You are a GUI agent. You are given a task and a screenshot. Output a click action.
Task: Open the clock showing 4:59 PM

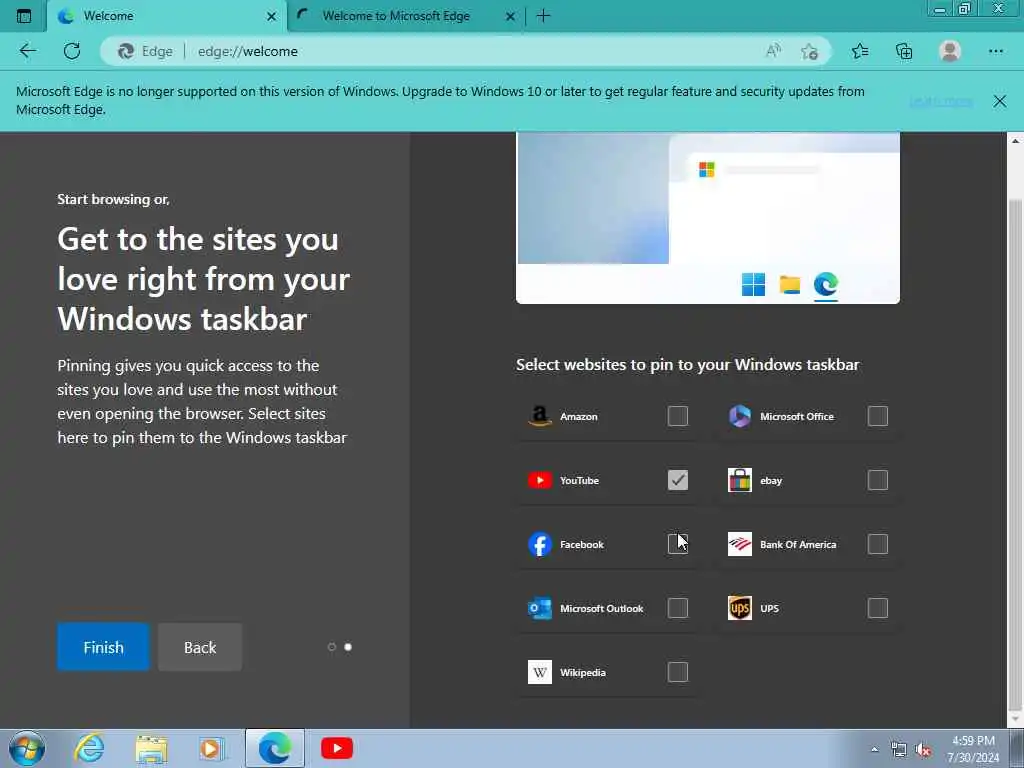pyautogui.click(x=973, y=749)
